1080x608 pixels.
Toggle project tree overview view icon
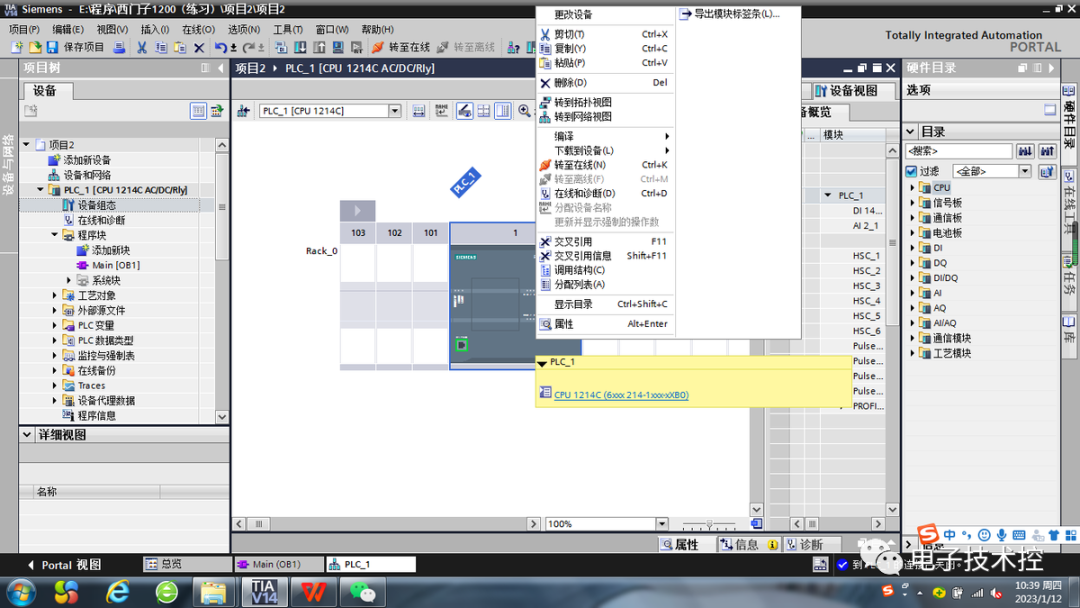pos(198,111)
